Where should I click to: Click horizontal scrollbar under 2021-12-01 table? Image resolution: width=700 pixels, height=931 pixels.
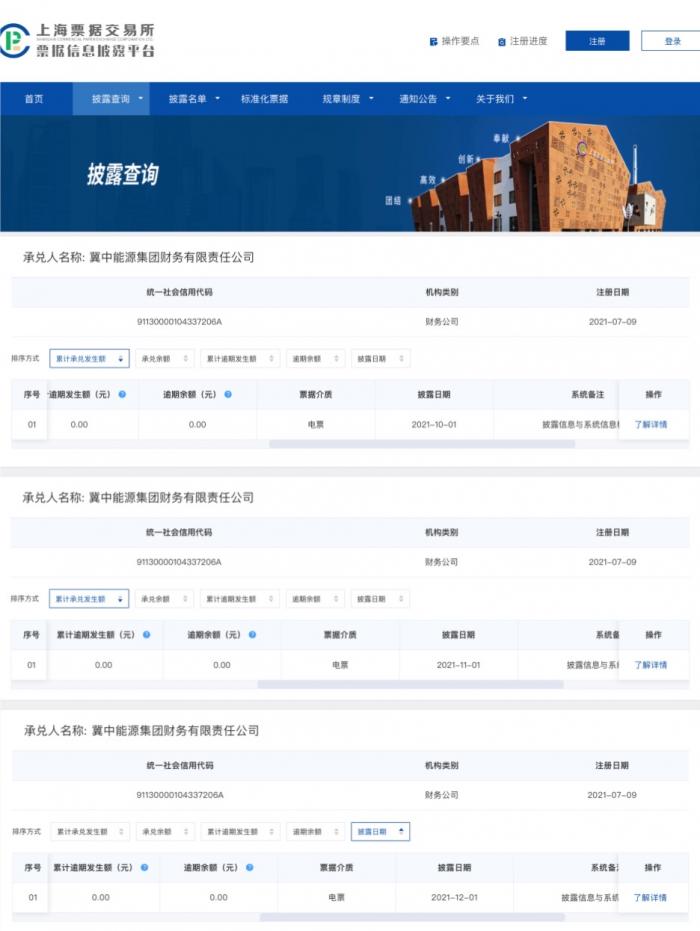coord(413,917)
